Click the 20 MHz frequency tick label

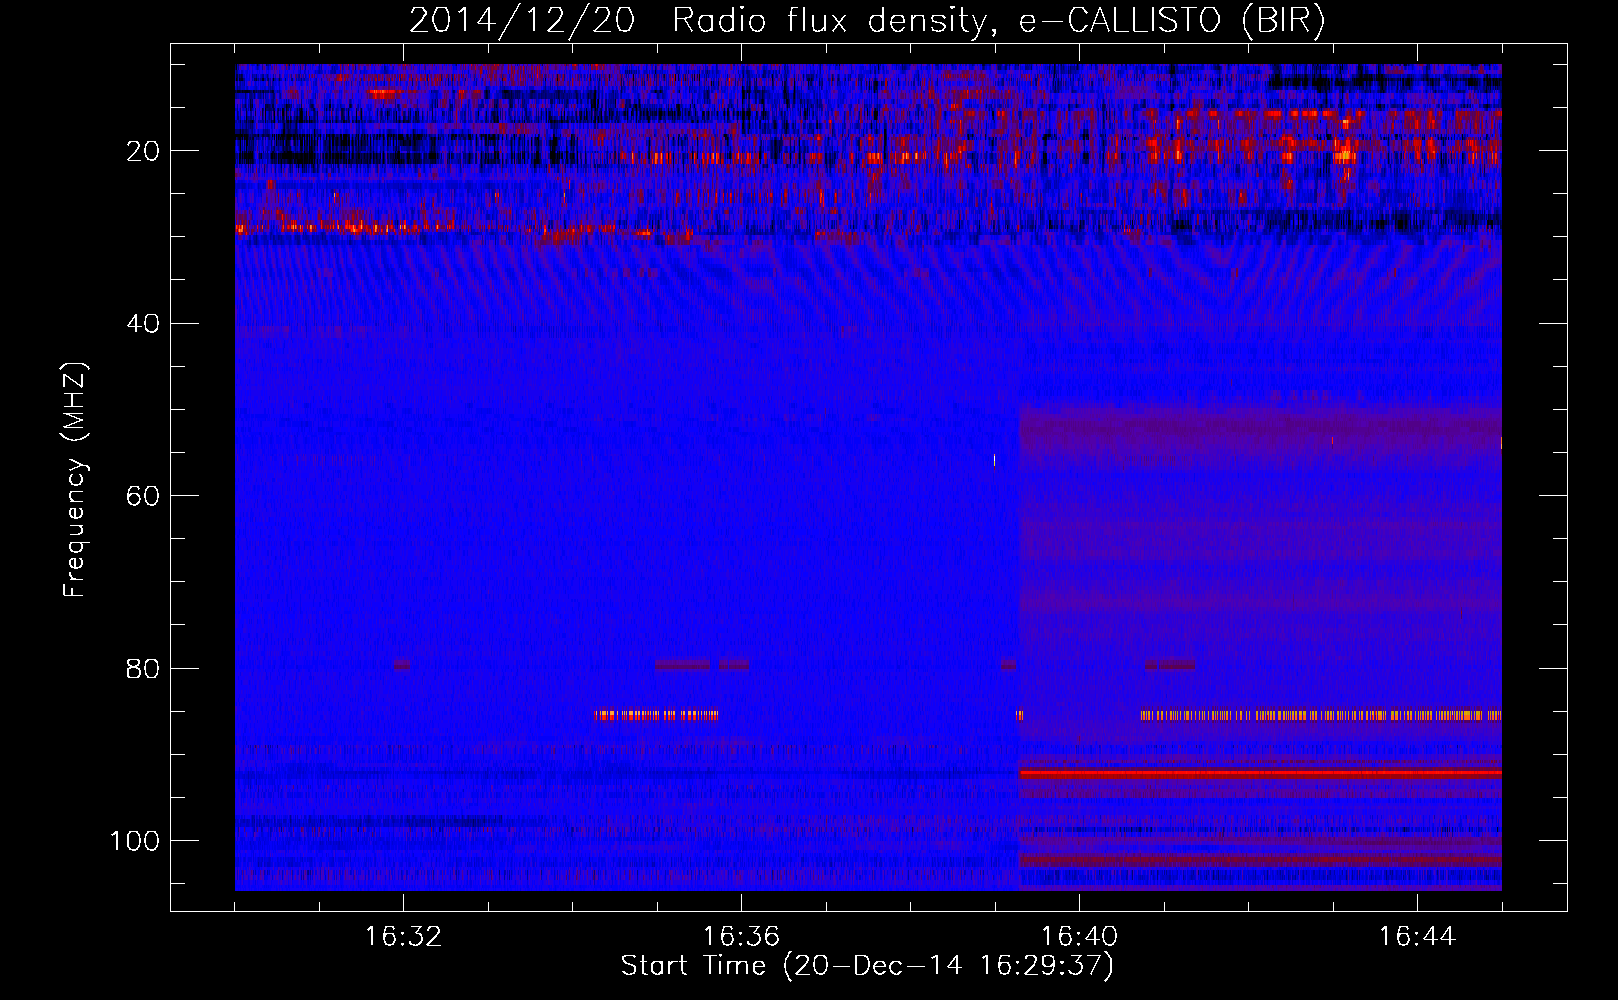143,151
